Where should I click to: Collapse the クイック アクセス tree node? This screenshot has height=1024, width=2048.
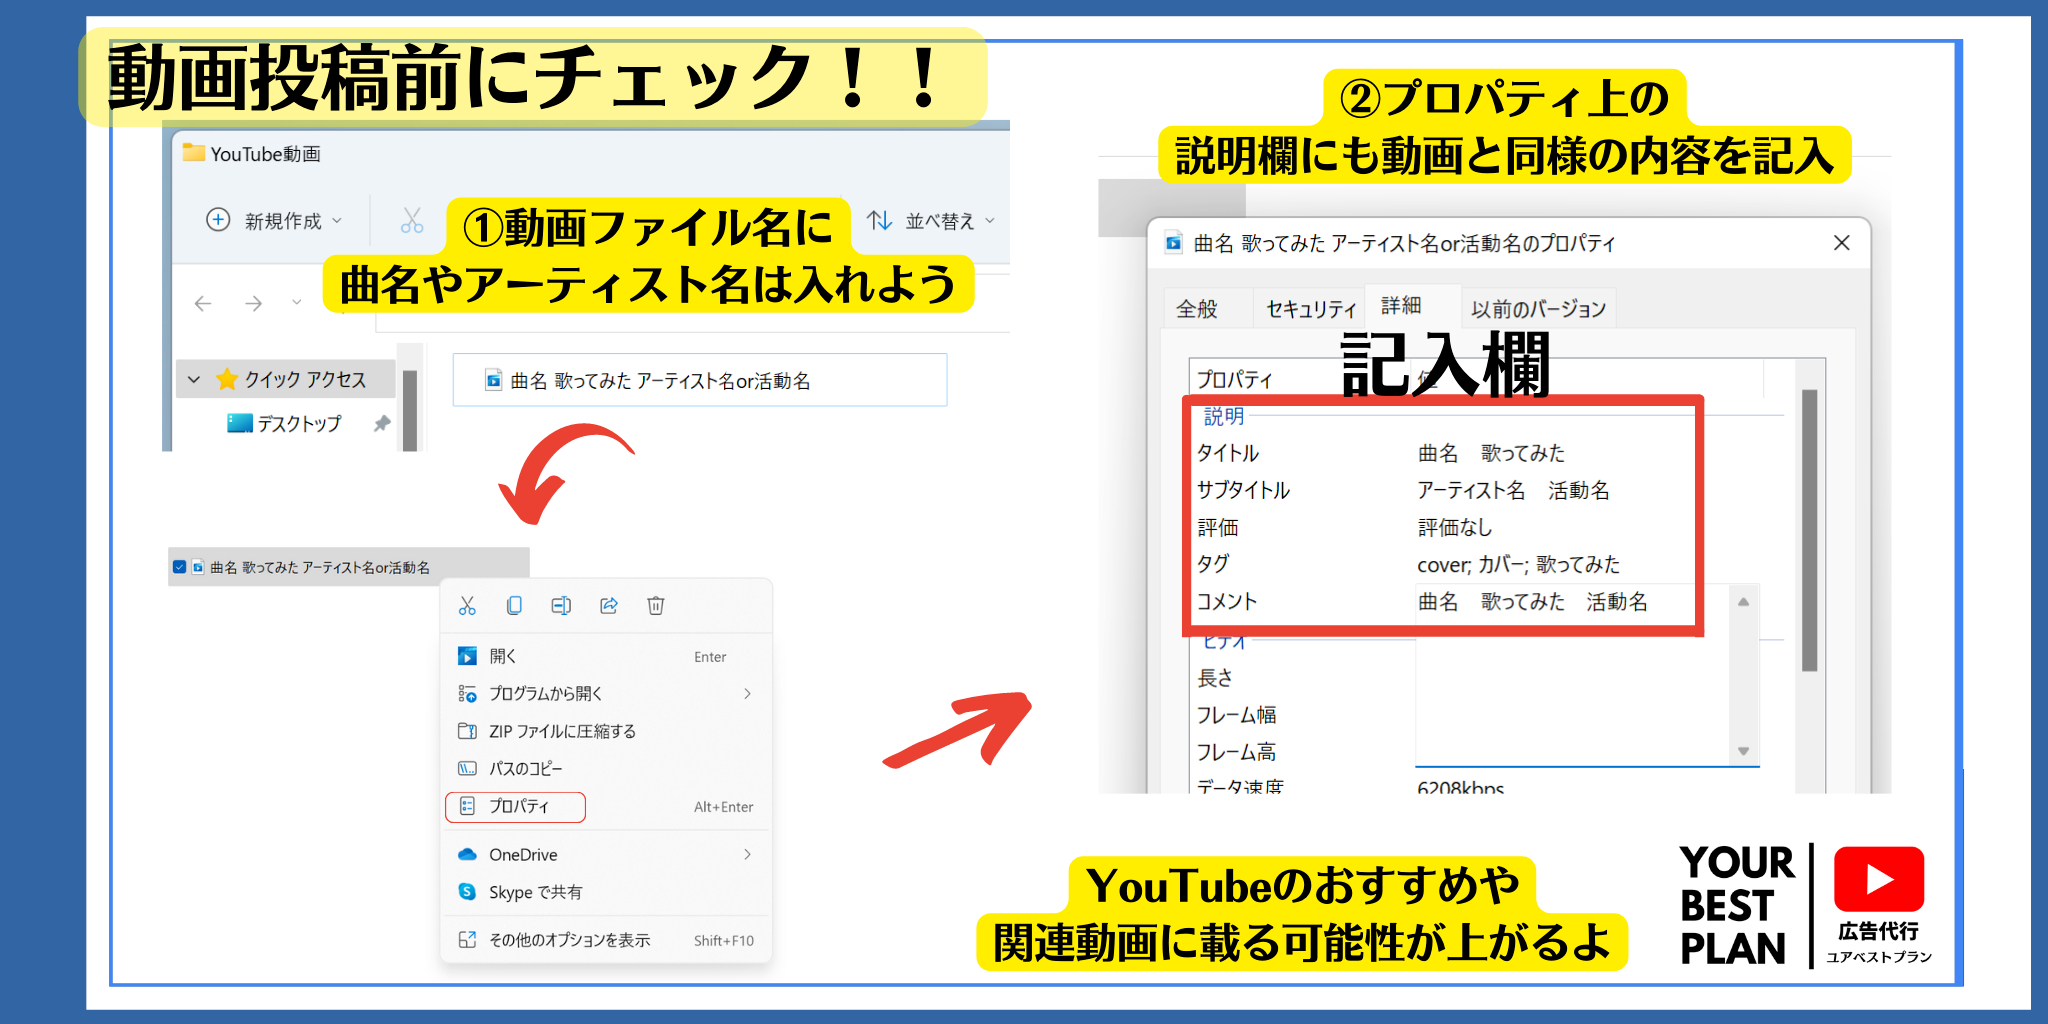[x=194, y=380]
